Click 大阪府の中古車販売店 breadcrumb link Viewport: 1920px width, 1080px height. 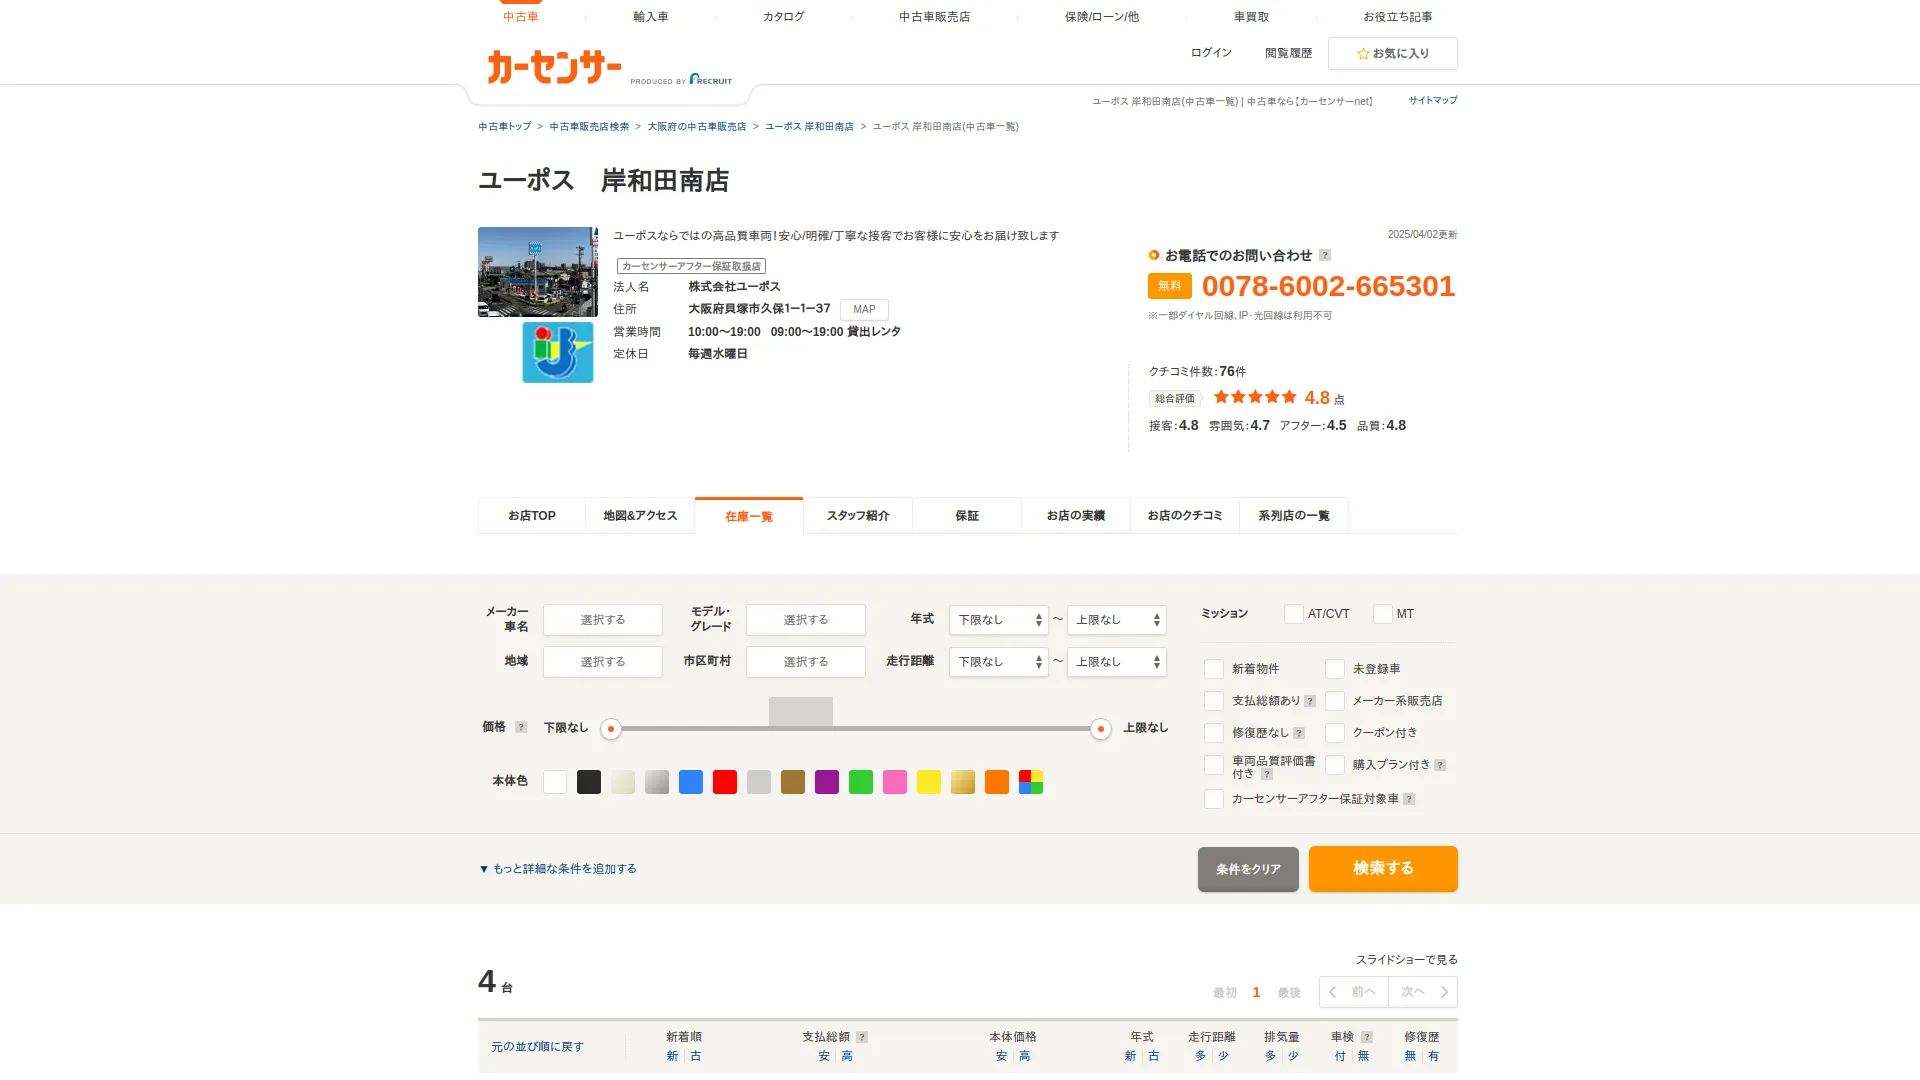point(697,127)
